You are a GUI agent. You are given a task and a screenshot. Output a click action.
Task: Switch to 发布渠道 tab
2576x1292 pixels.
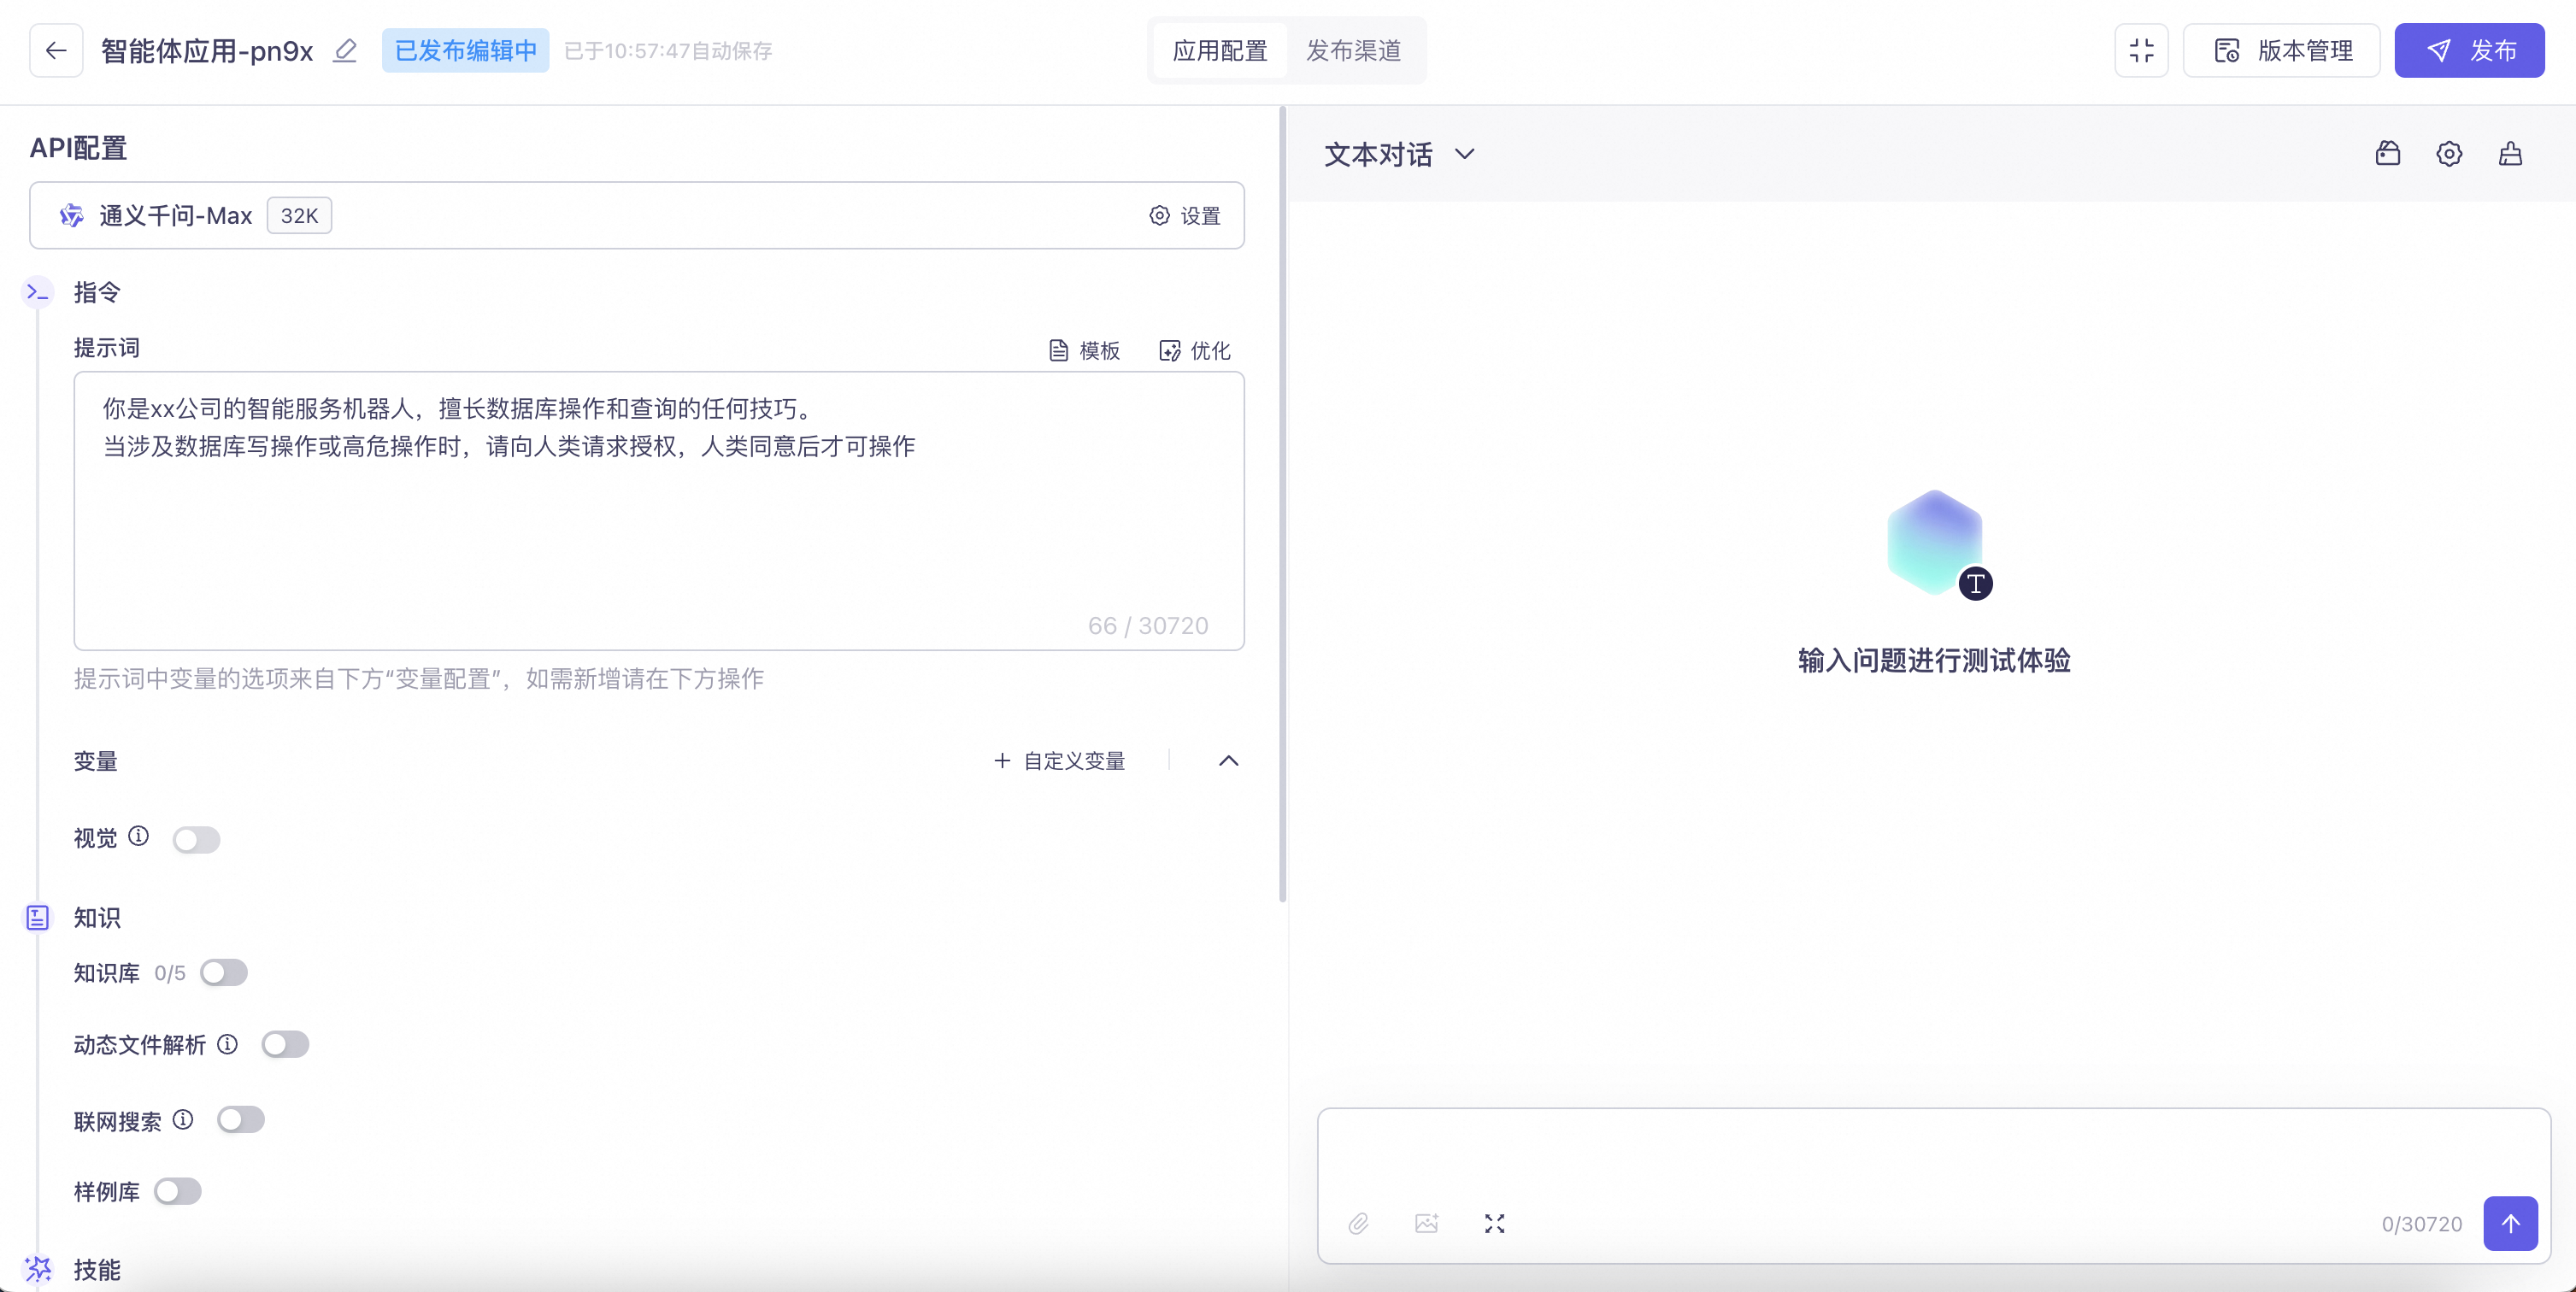point(1353,50)
